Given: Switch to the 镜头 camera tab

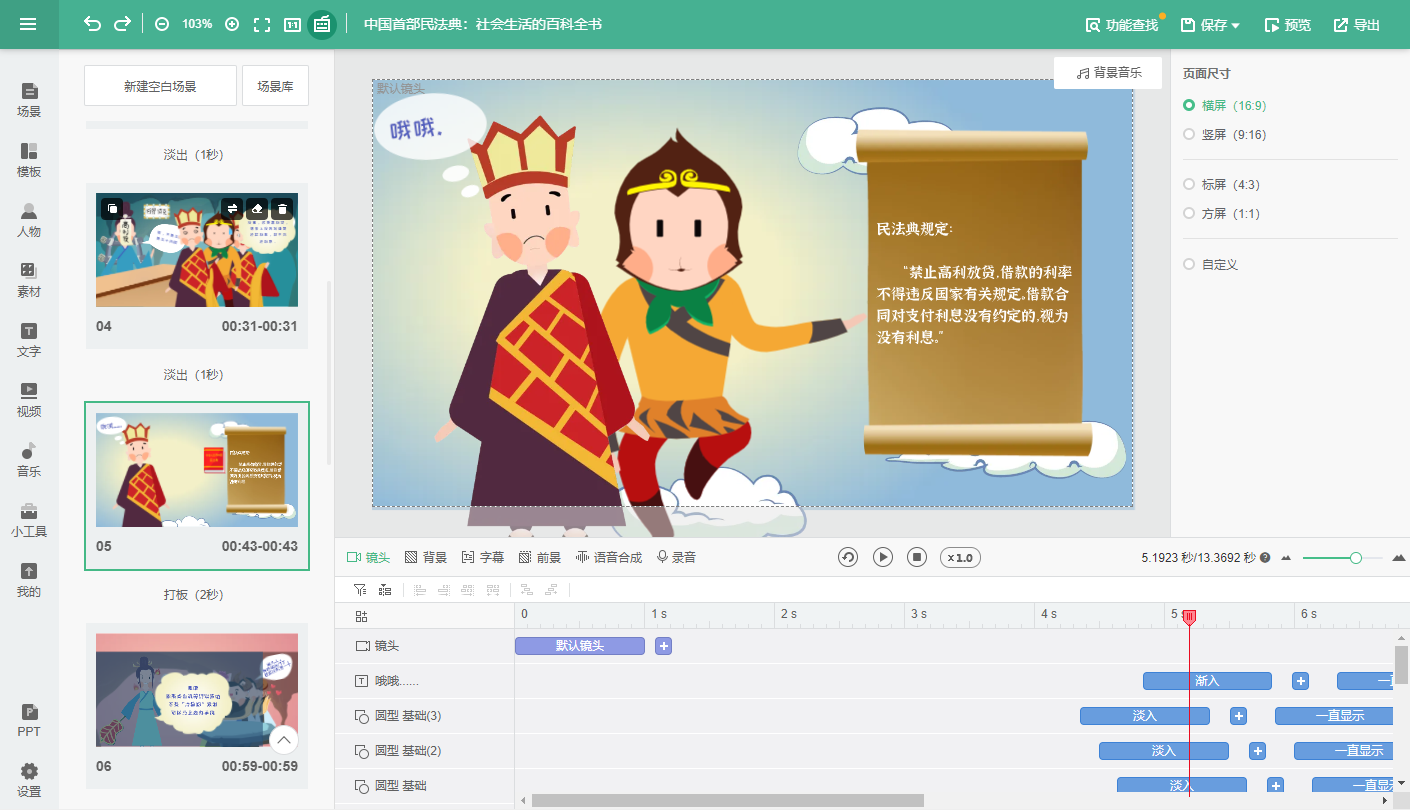Looking at the screenshot, I should 369,557.
